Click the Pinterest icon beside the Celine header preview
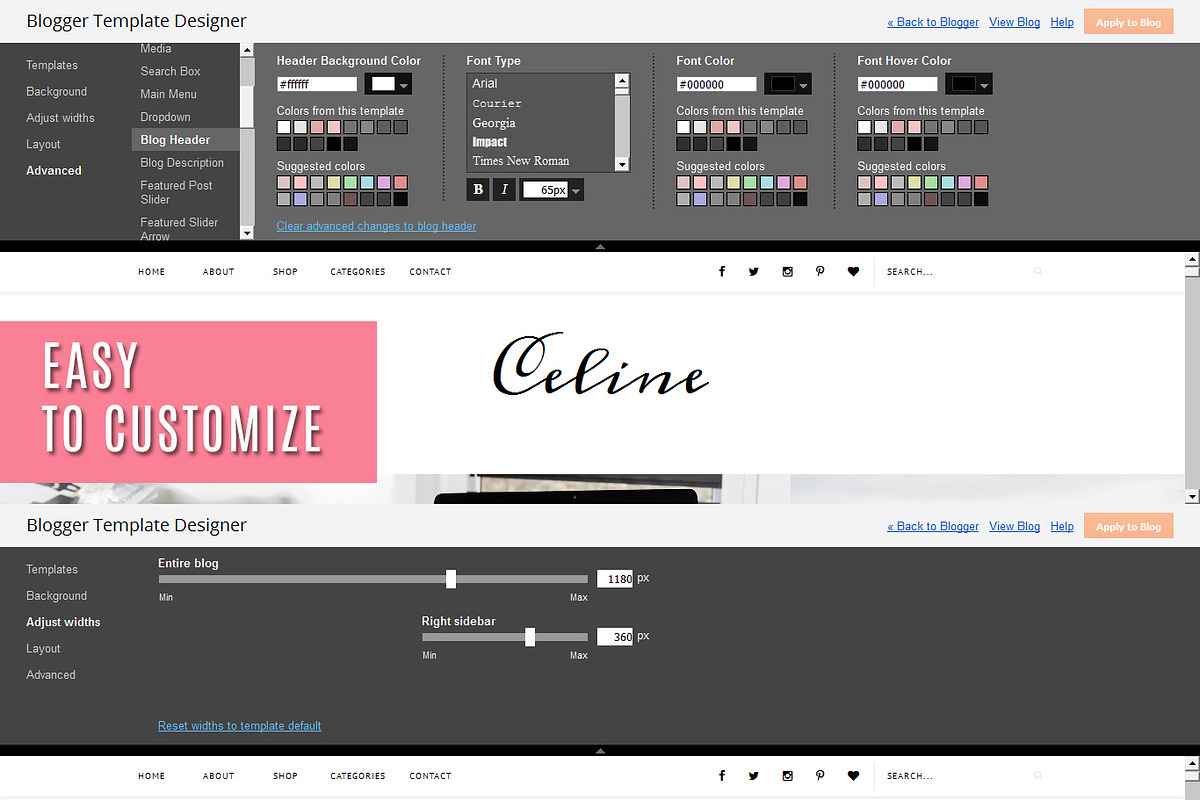1200x800 pixels. (x=820, y=271)
